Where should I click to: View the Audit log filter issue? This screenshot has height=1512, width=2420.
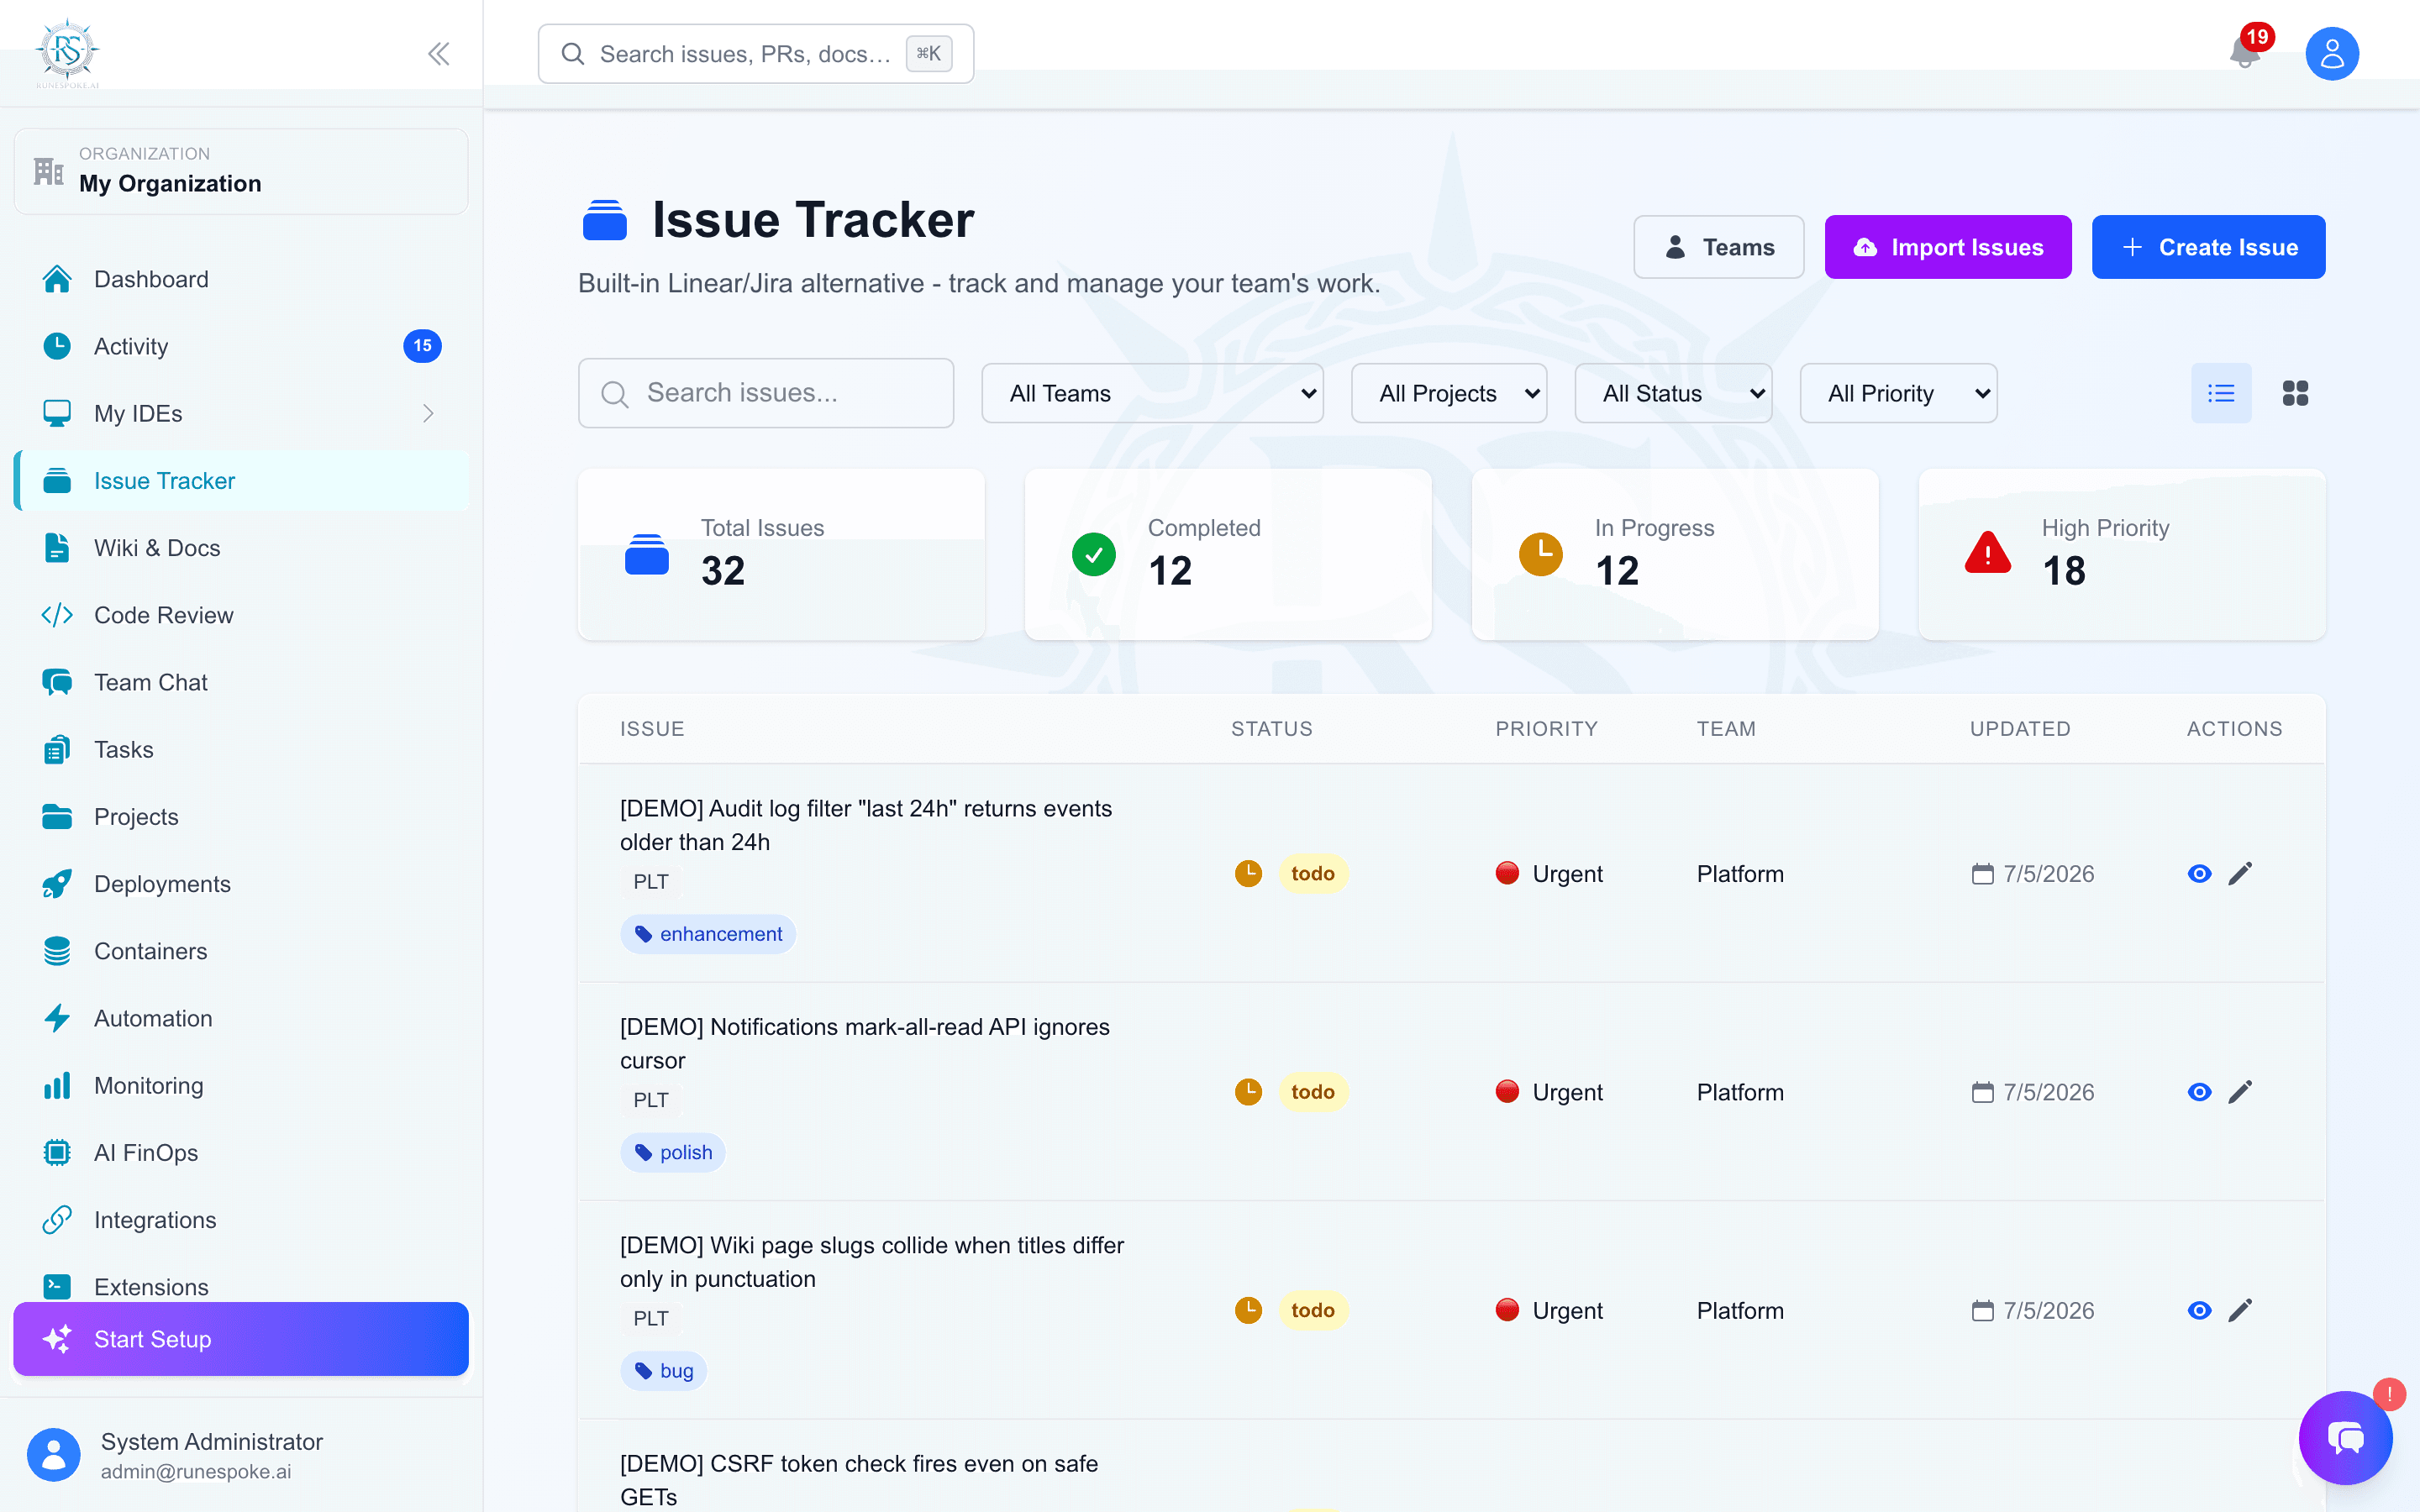coord(2199,873)
